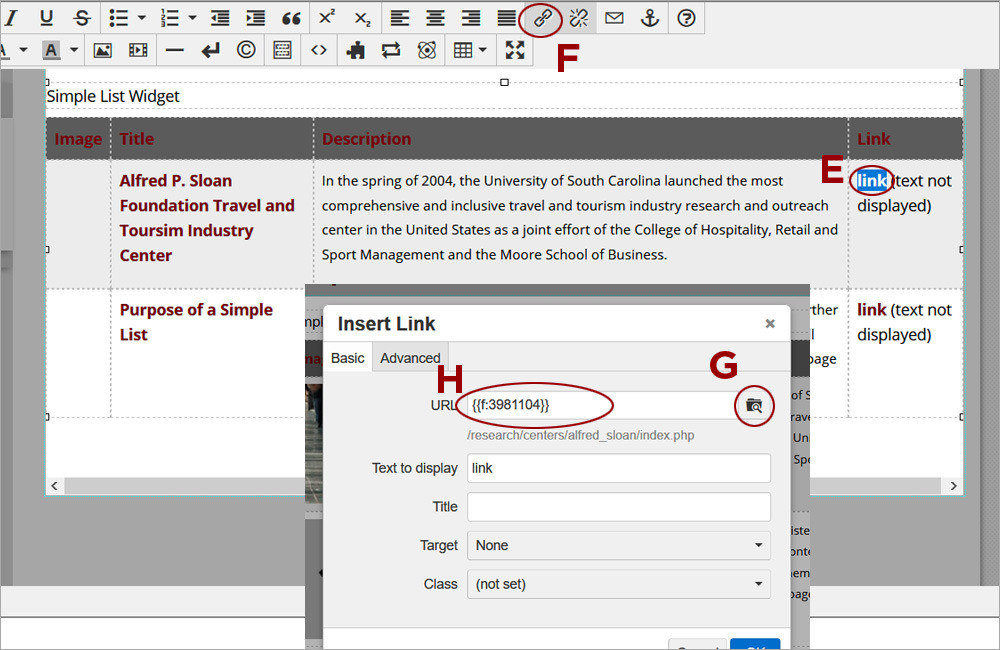Click the Insert/Edit Link chain icon
Screen dimensions: 1000x650
[x=542, y=18]
